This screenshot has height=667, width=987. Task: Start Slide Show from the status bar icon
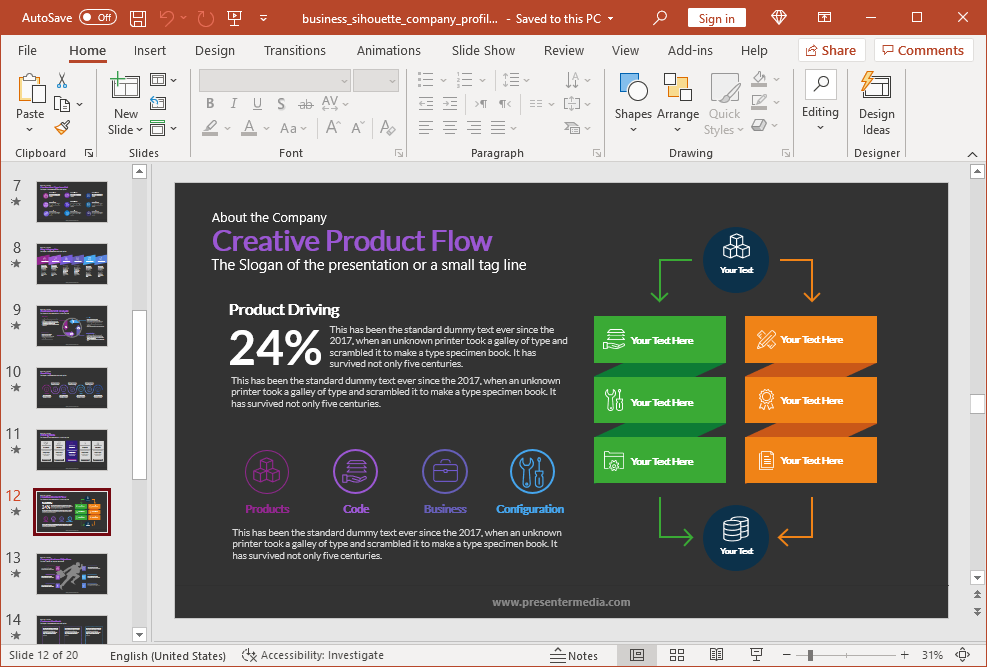click(x=756, y=655)
